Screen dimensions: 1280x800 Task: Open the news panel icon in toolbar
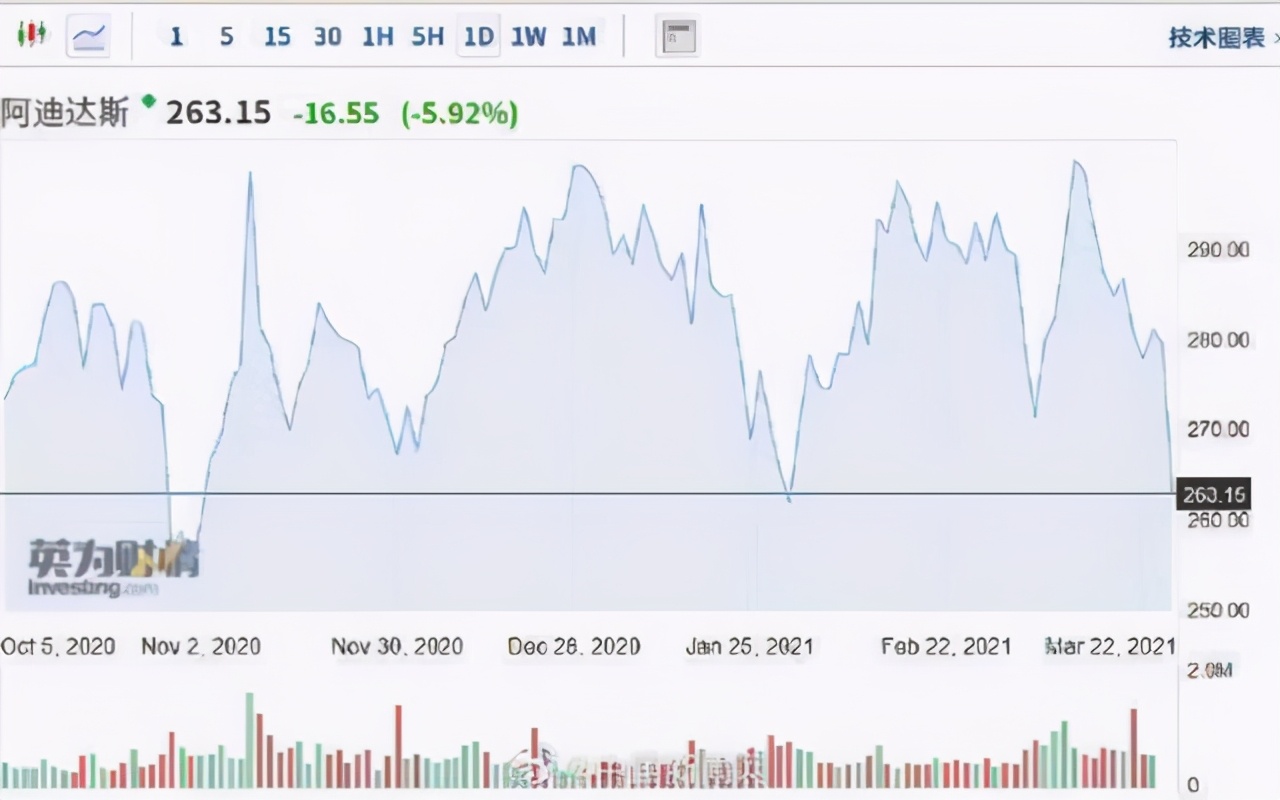[x=677, y=37]
